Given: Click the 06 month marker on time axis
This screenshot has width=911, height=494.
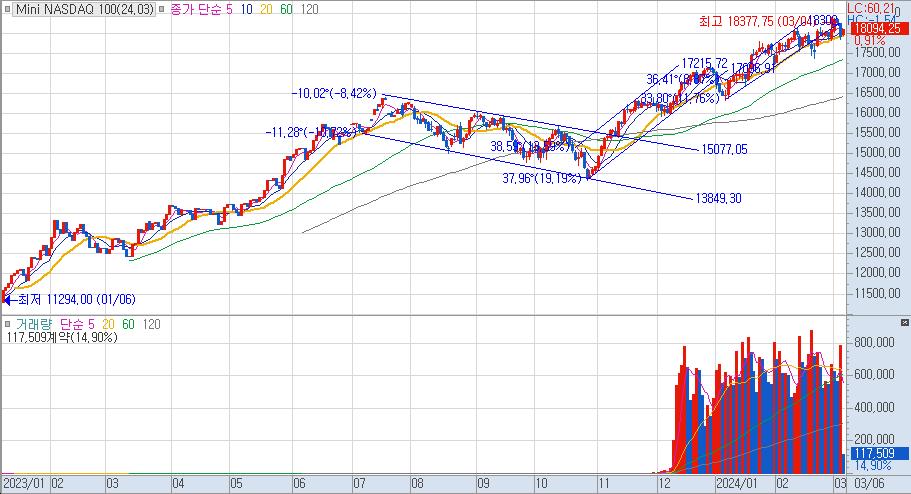Looking at the screenshot, I should (299, 484).
